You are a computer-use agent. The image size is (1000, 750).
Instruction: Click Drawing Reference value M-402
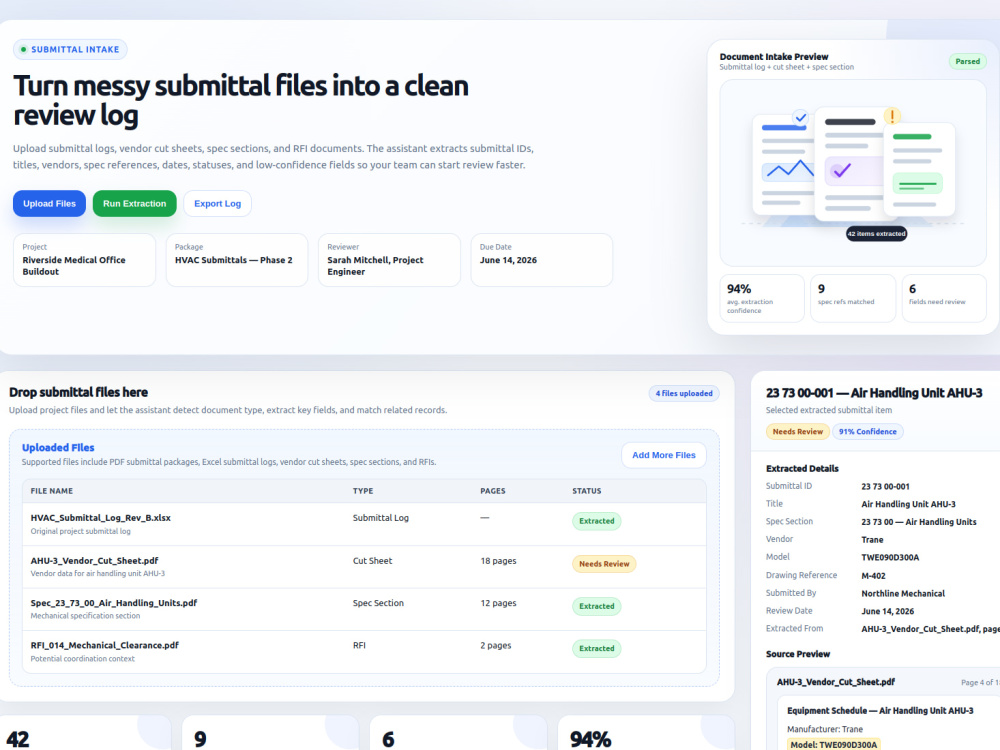click(x=873, y=576)
